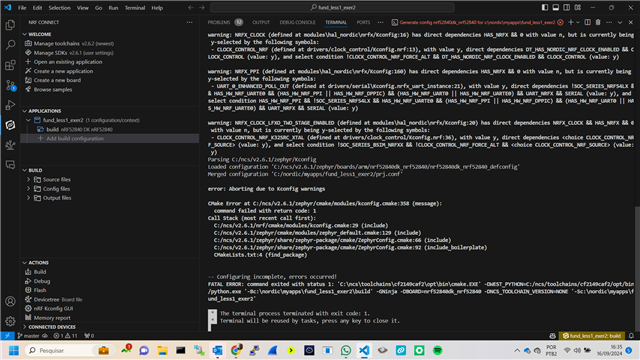Click Create a new board
Image resolution: width=640 pixels, height=360 pixels.
tap(57, 80)
